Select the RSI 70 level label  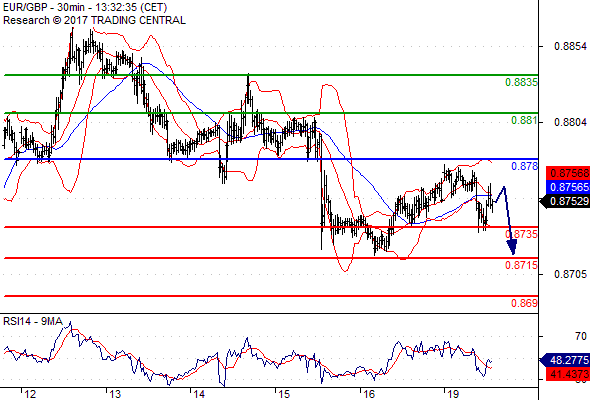[x=581, y=336]
